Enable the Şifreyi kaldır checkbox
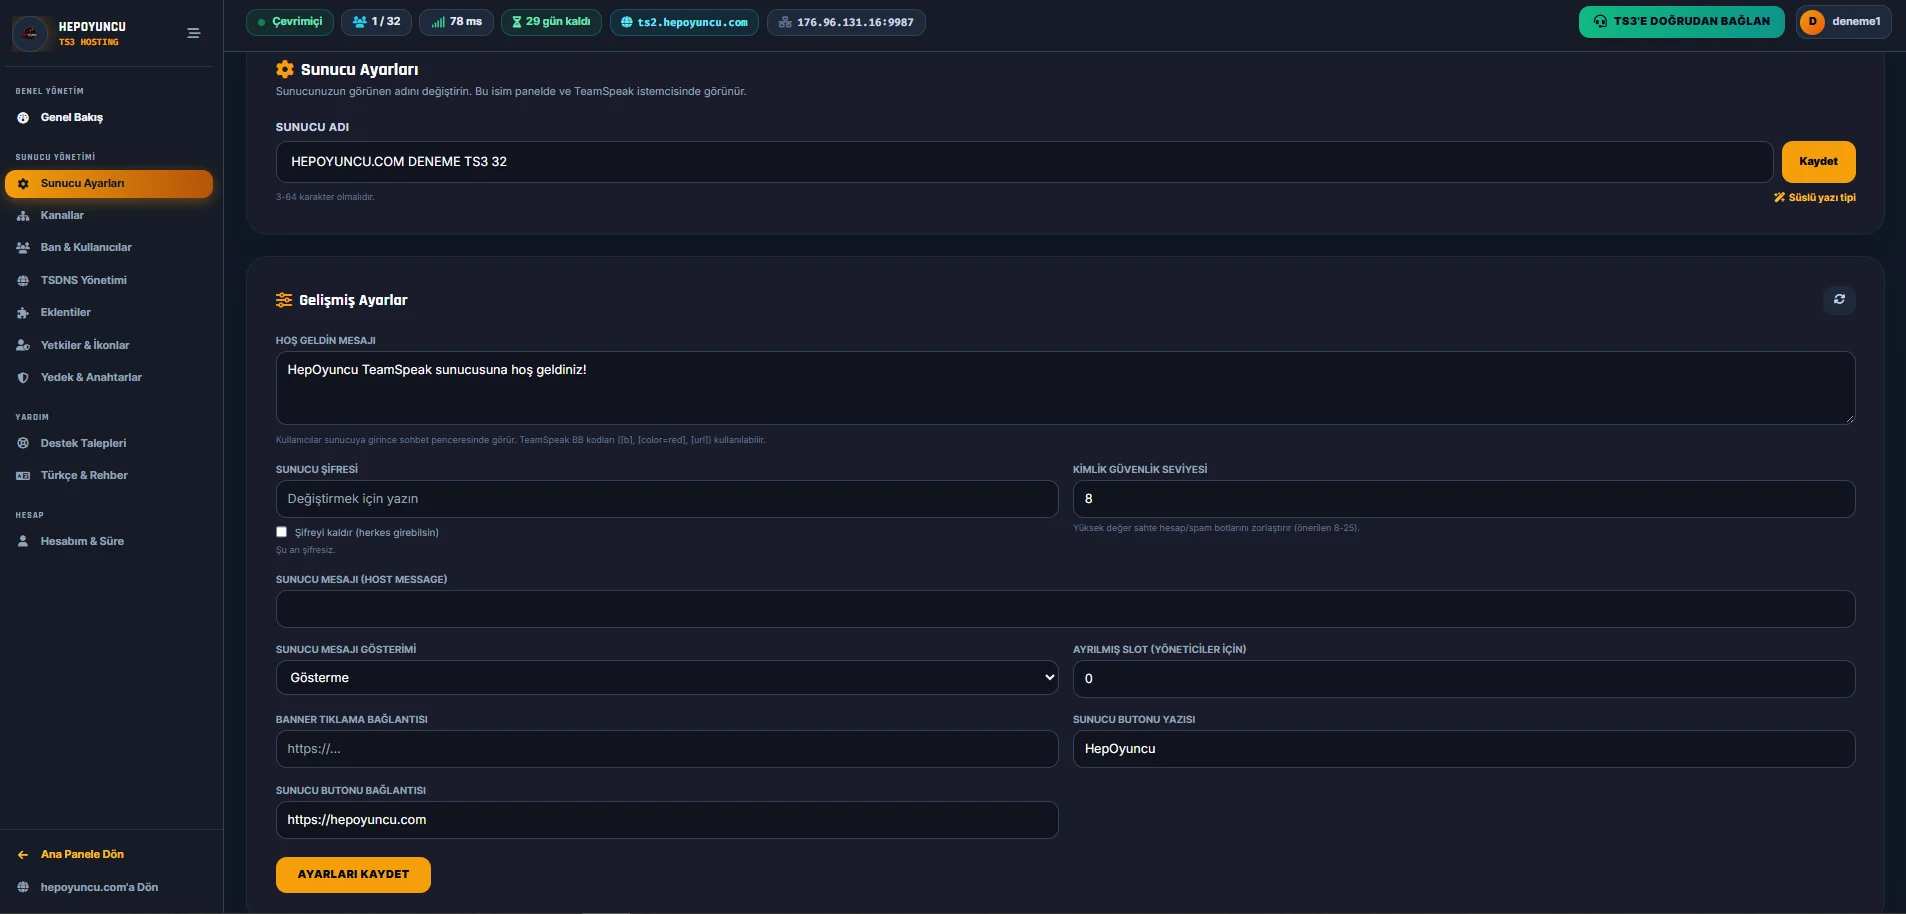Screen dimensions: 1906x914 click(x=282, y=532)
